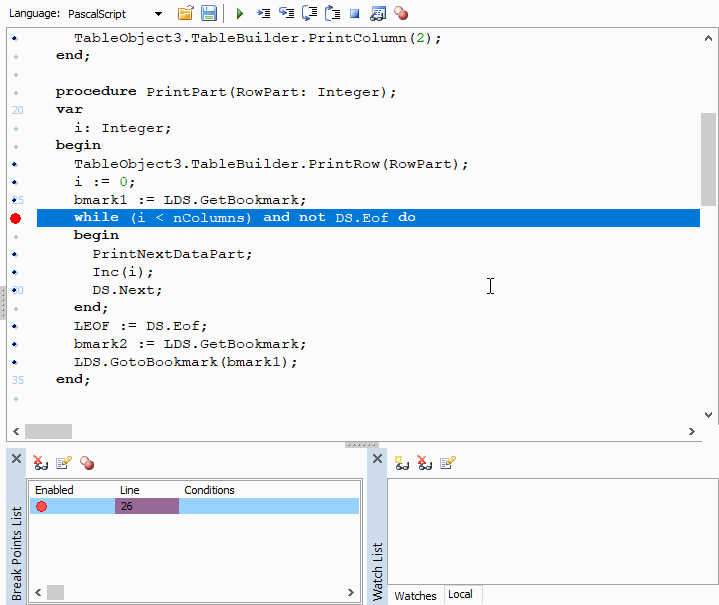The image size is (719, 605).
Task: Remove the red breakpoint marker on the while line
Action: pyautogui.click(x=16, y=218)
